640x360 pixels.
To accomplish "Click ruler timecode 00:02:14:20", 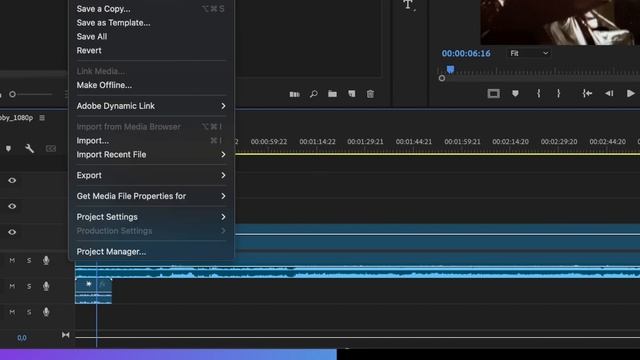I will coord(510,142).
